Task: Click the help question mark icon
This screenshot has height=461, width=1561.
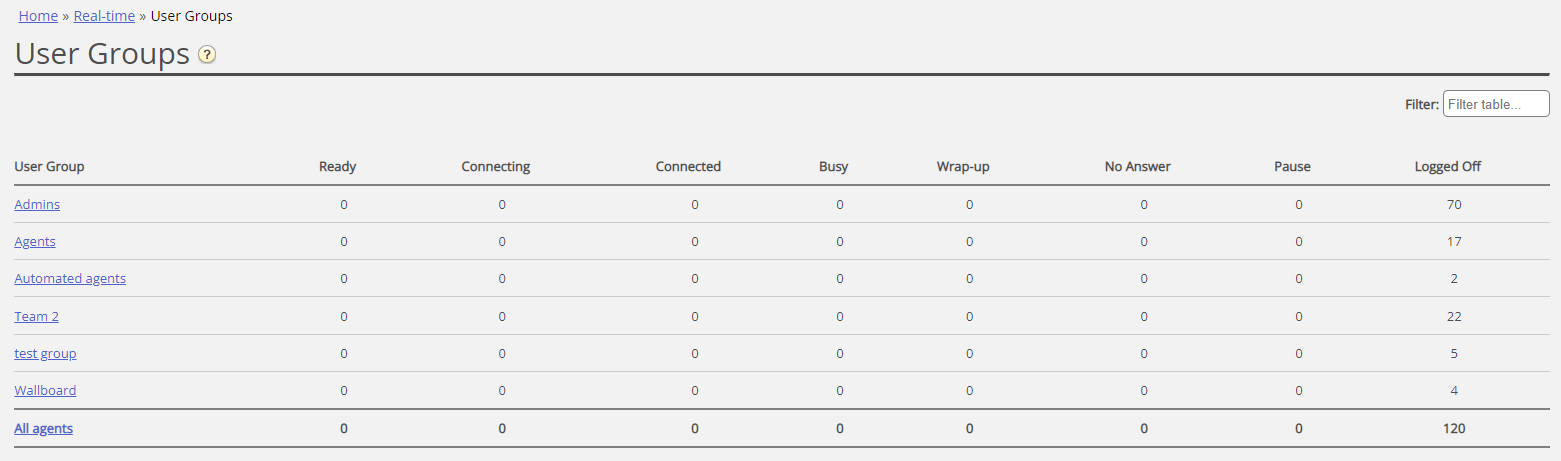Action: pyautogui.click(x=207, y=55)
